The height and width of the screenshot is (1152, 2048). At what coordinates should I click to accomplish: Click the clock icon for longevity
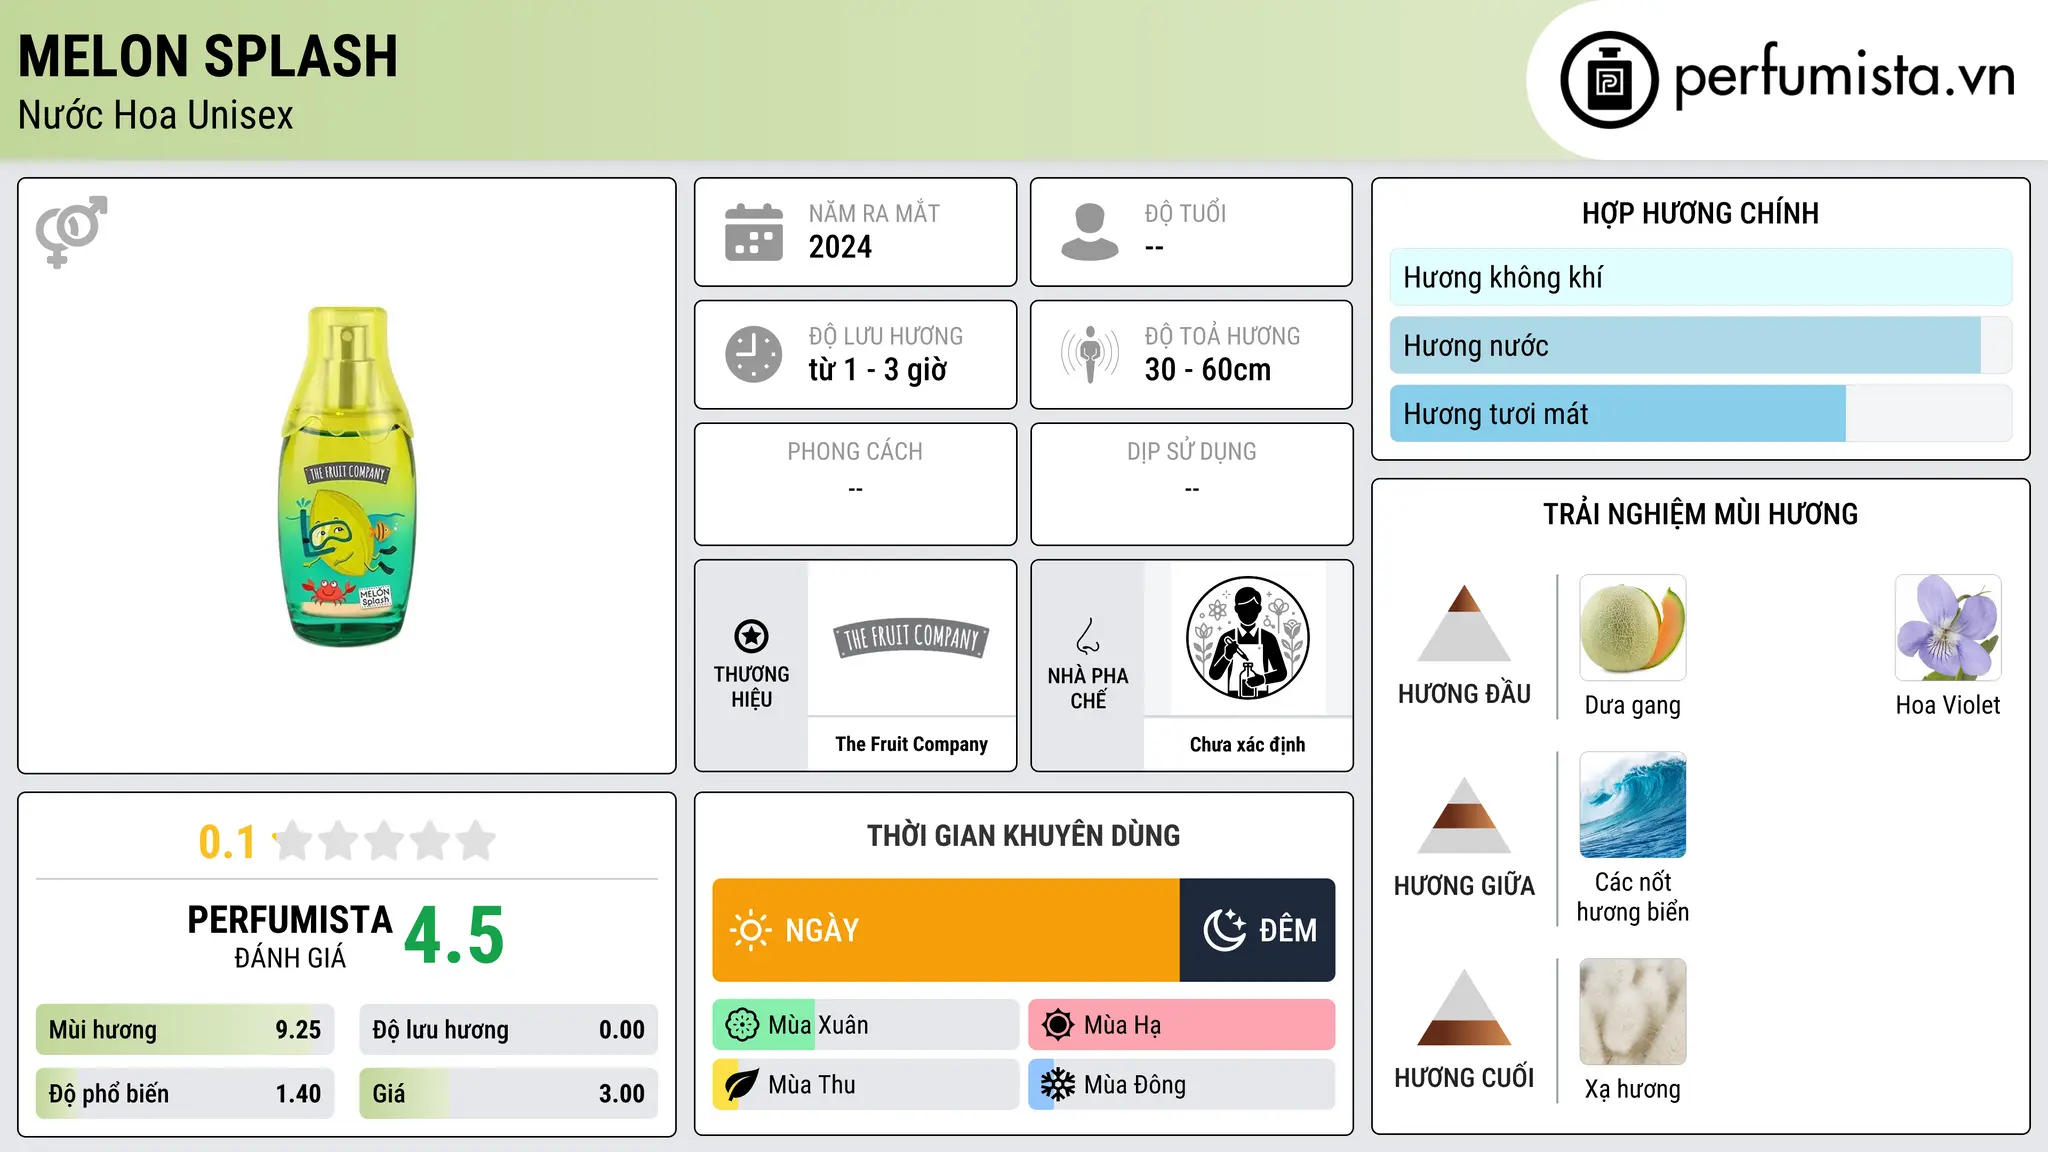[754, 354]
